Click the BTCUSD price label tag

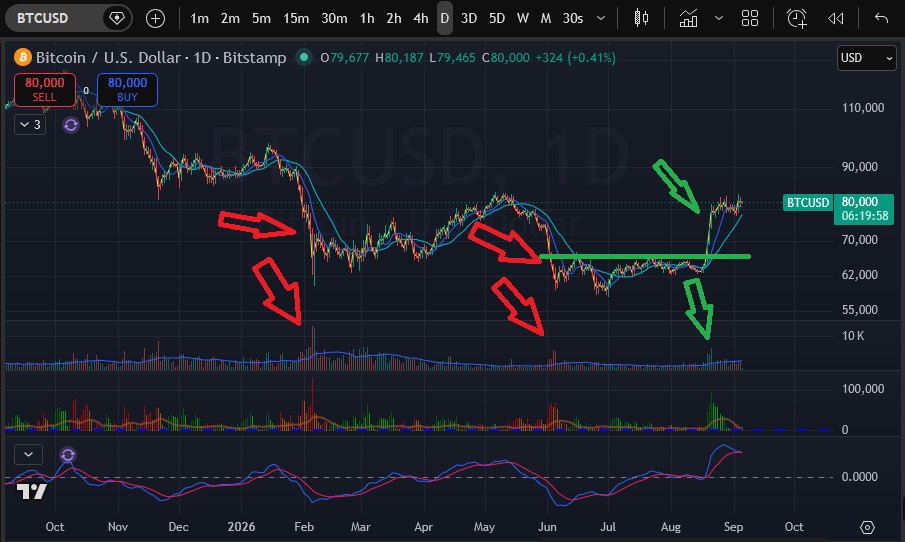[807, 203]
